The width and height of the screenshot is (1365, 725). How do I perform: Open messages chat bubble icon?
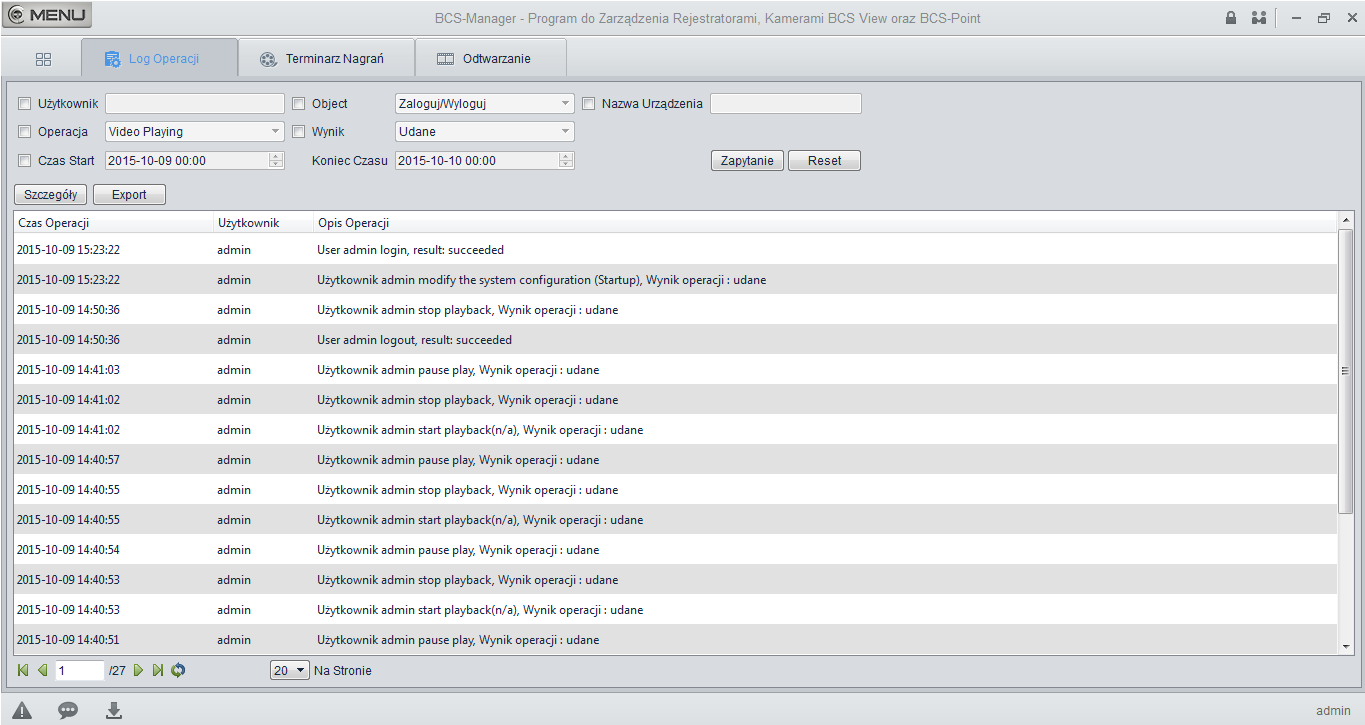[68, 710]
